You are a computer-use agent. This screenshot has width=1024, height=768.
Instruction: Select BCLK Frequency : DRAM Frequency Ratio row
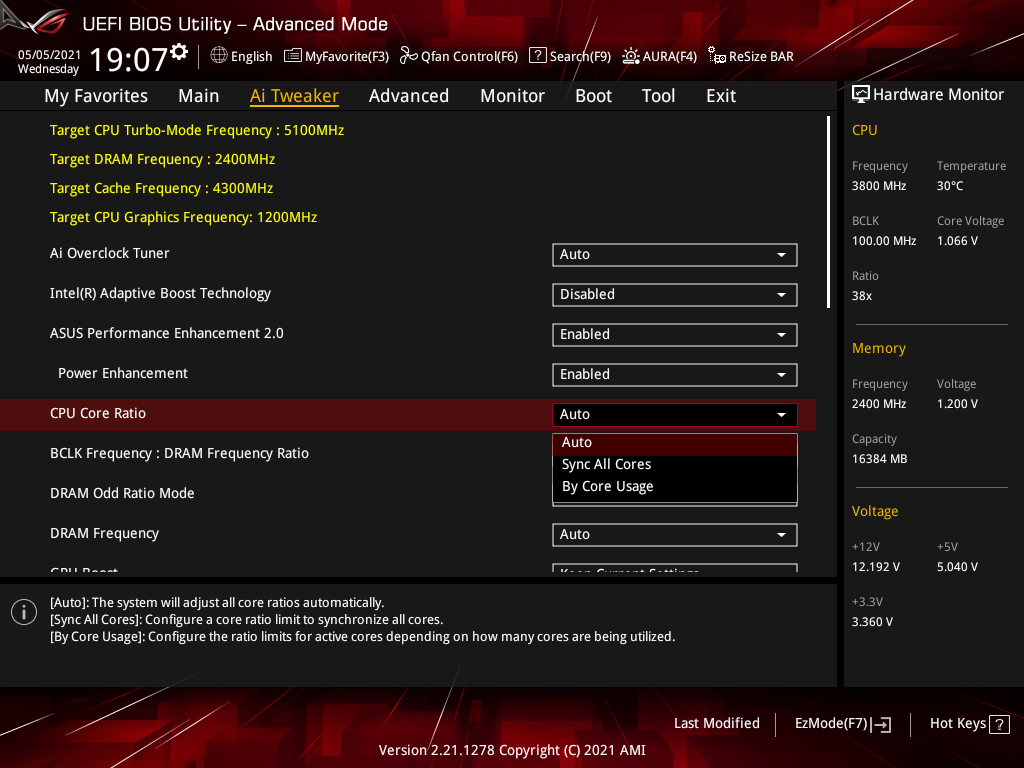[x=180, y=453]
